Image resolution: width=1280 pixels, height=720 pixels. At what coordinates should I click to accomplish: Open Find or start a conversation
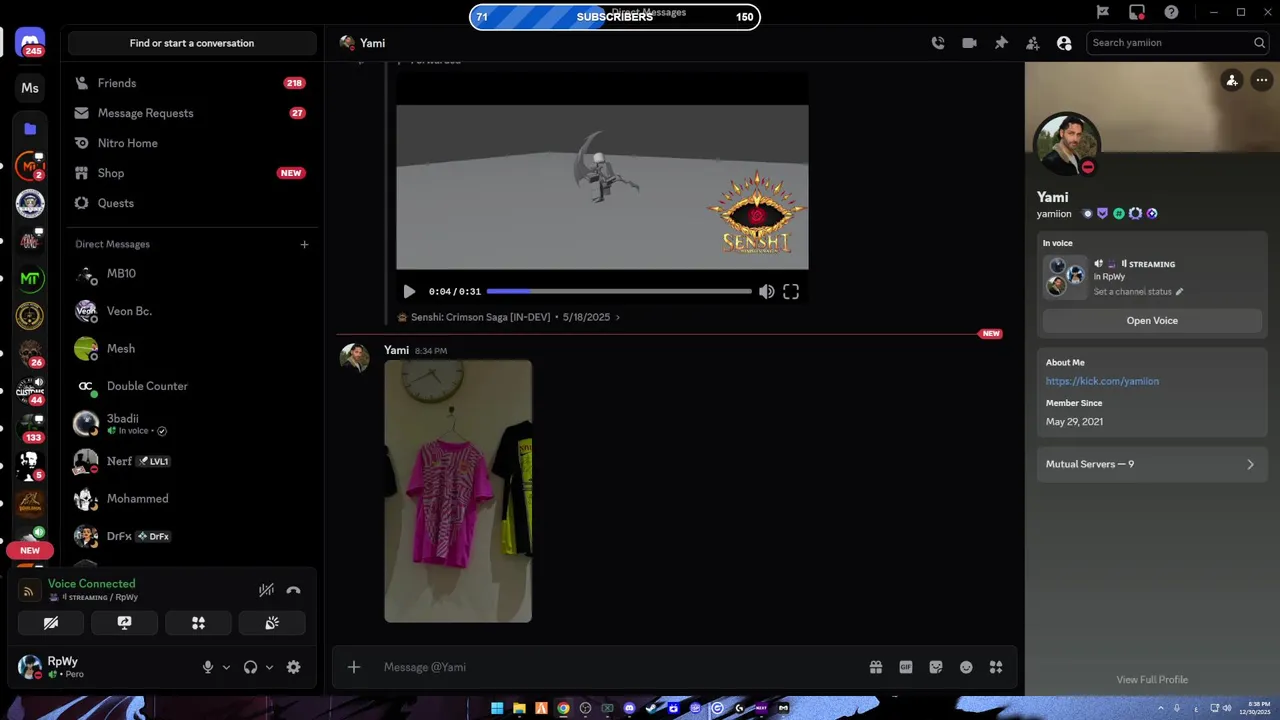[x=192, y=43]
